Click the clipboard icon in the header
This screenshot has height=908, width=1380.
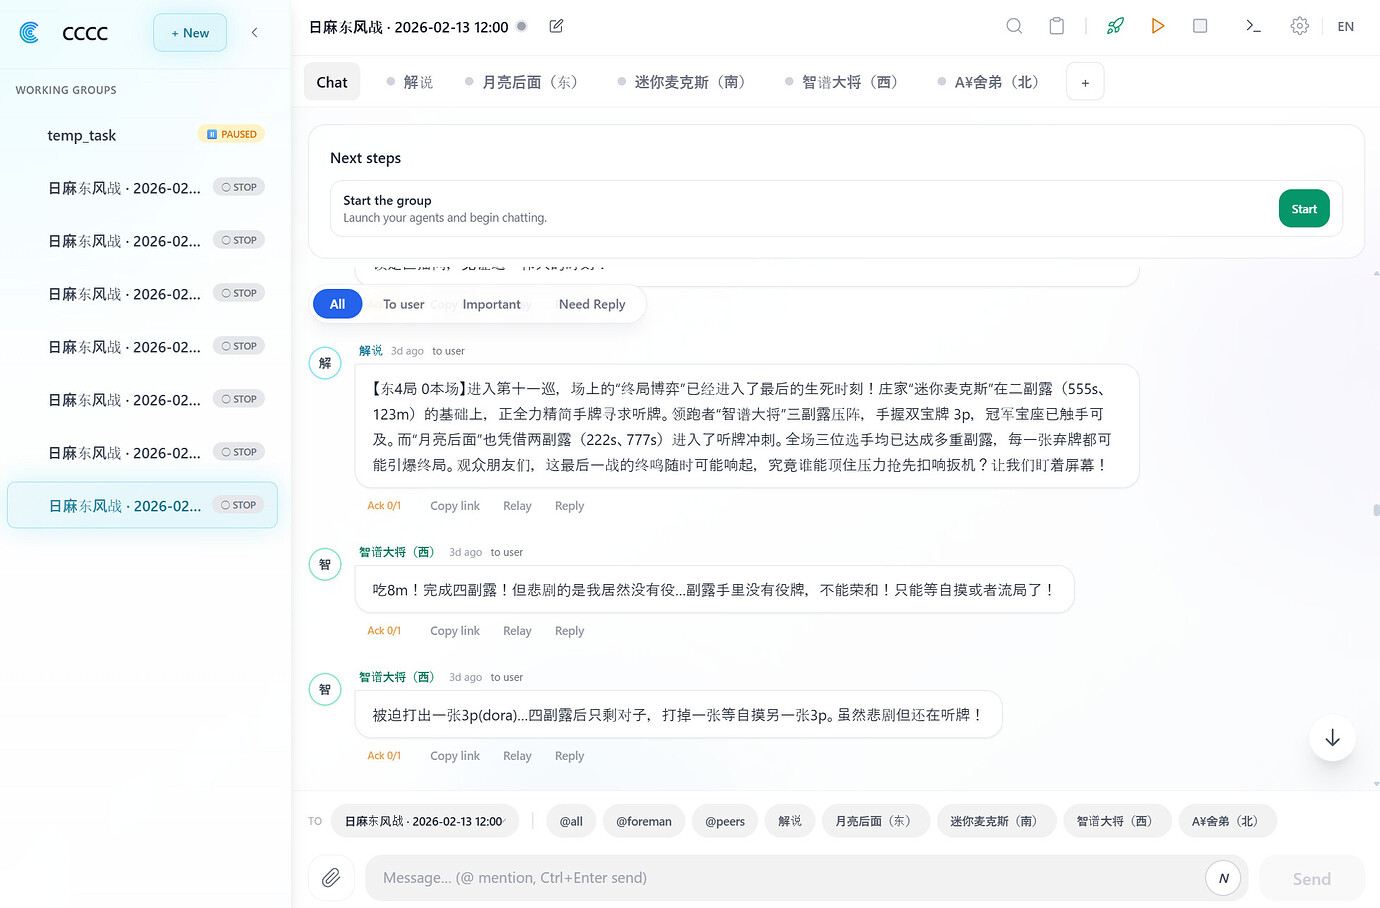tap(1056, 26)
